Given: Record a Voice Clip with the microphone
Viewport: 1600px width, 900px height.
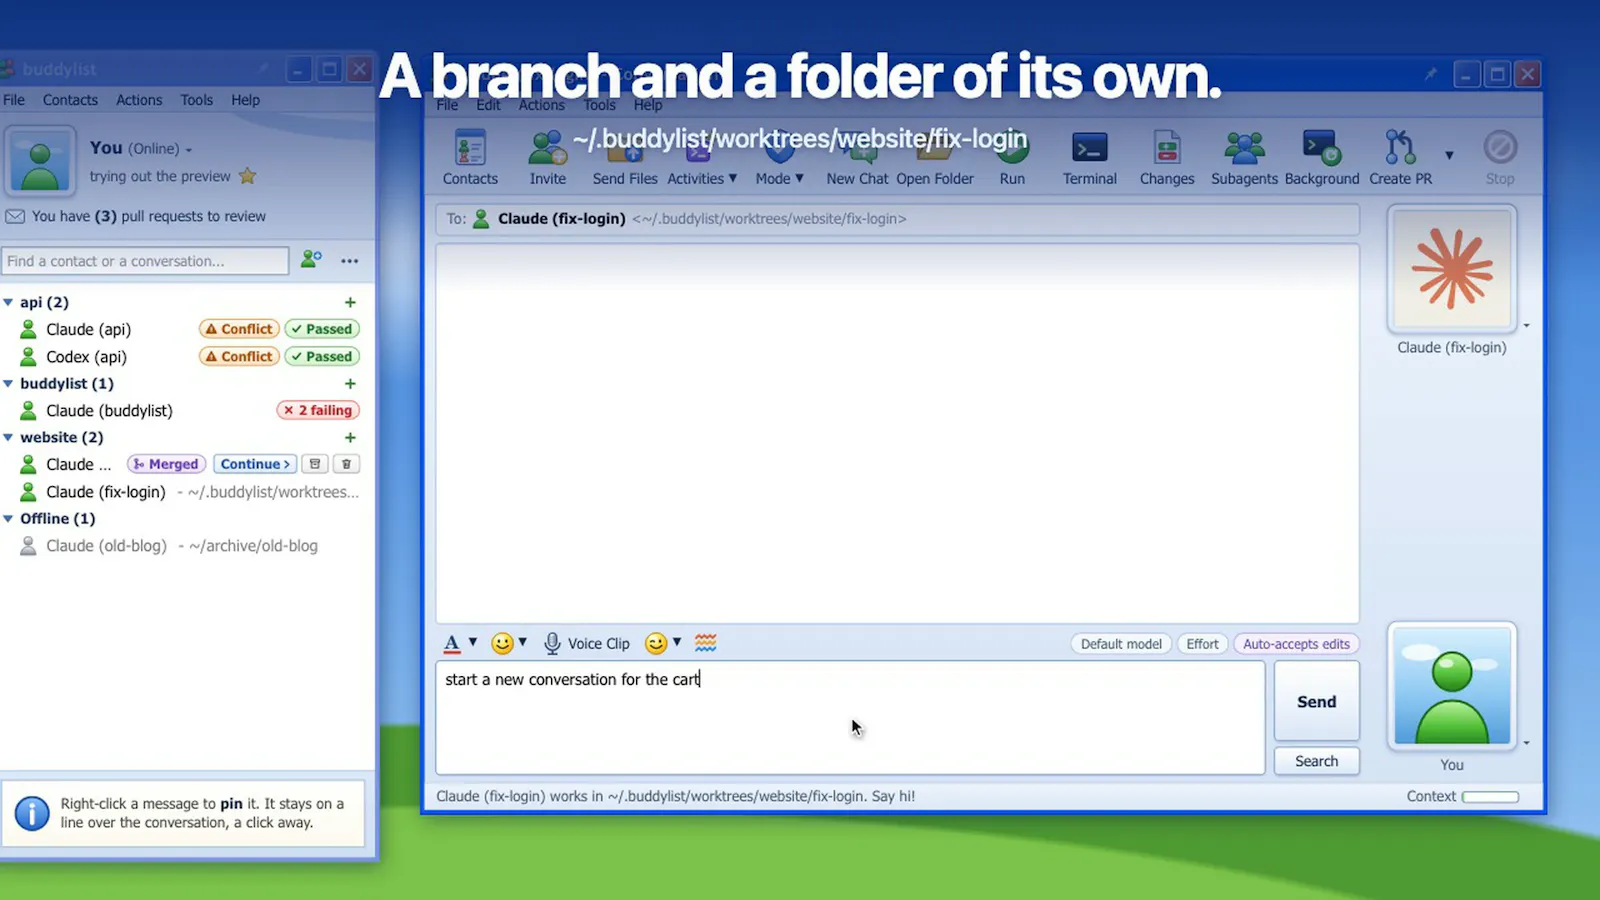Looking at the screenshot, I should pos(587,643).
